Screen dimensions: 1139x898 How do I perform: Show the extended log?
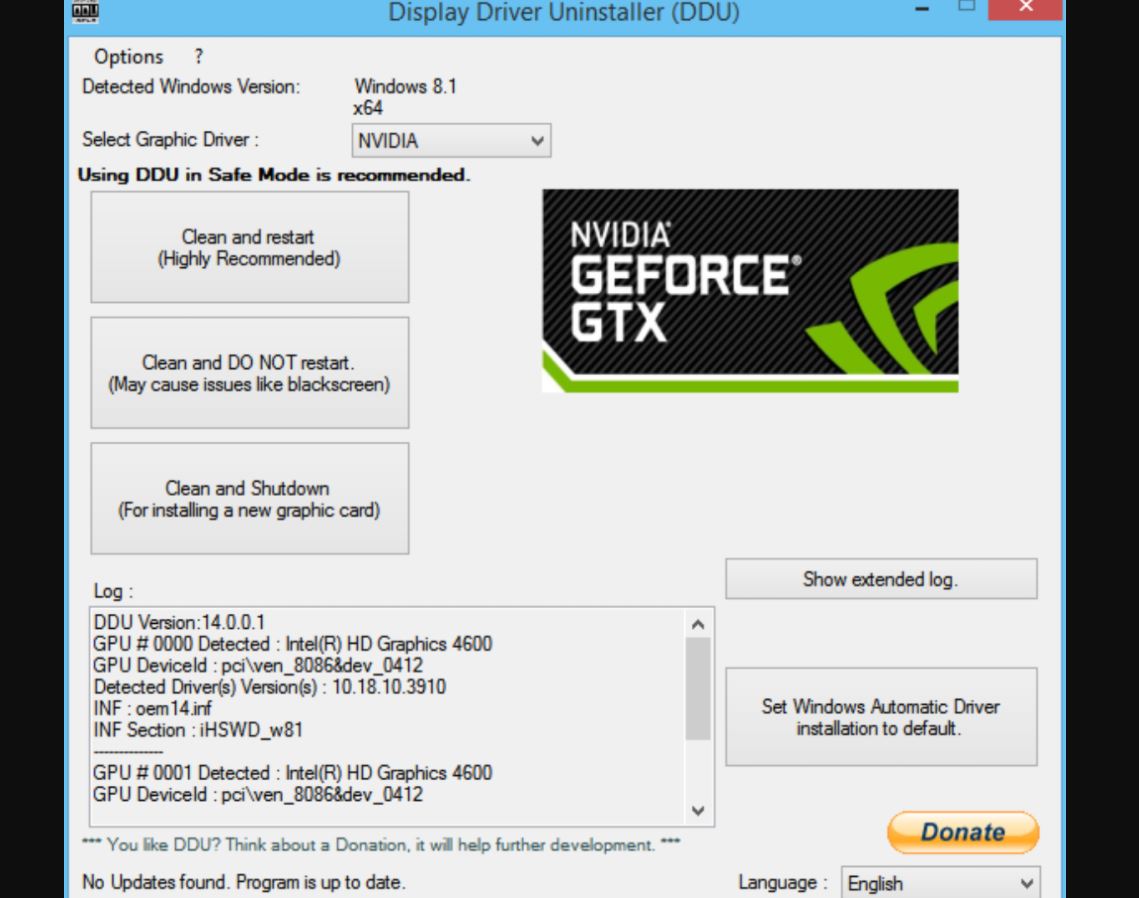click(880, 579)
